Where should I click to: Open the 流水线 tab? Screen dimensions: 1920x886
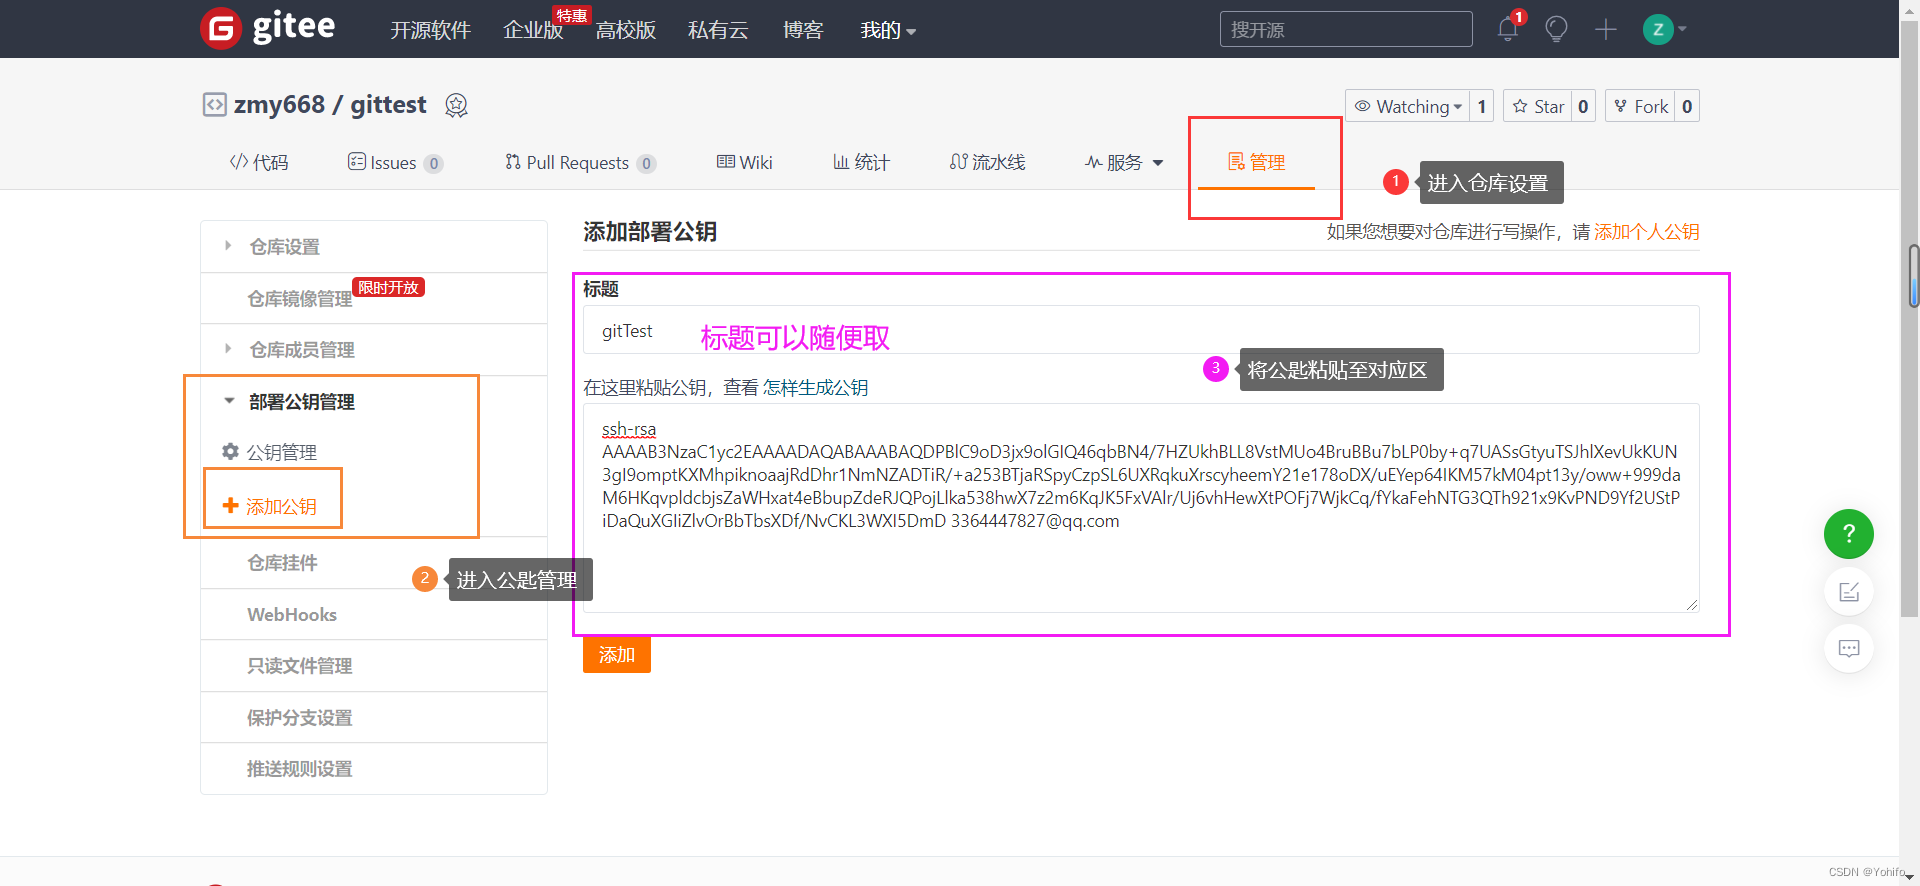click(987, 162)
